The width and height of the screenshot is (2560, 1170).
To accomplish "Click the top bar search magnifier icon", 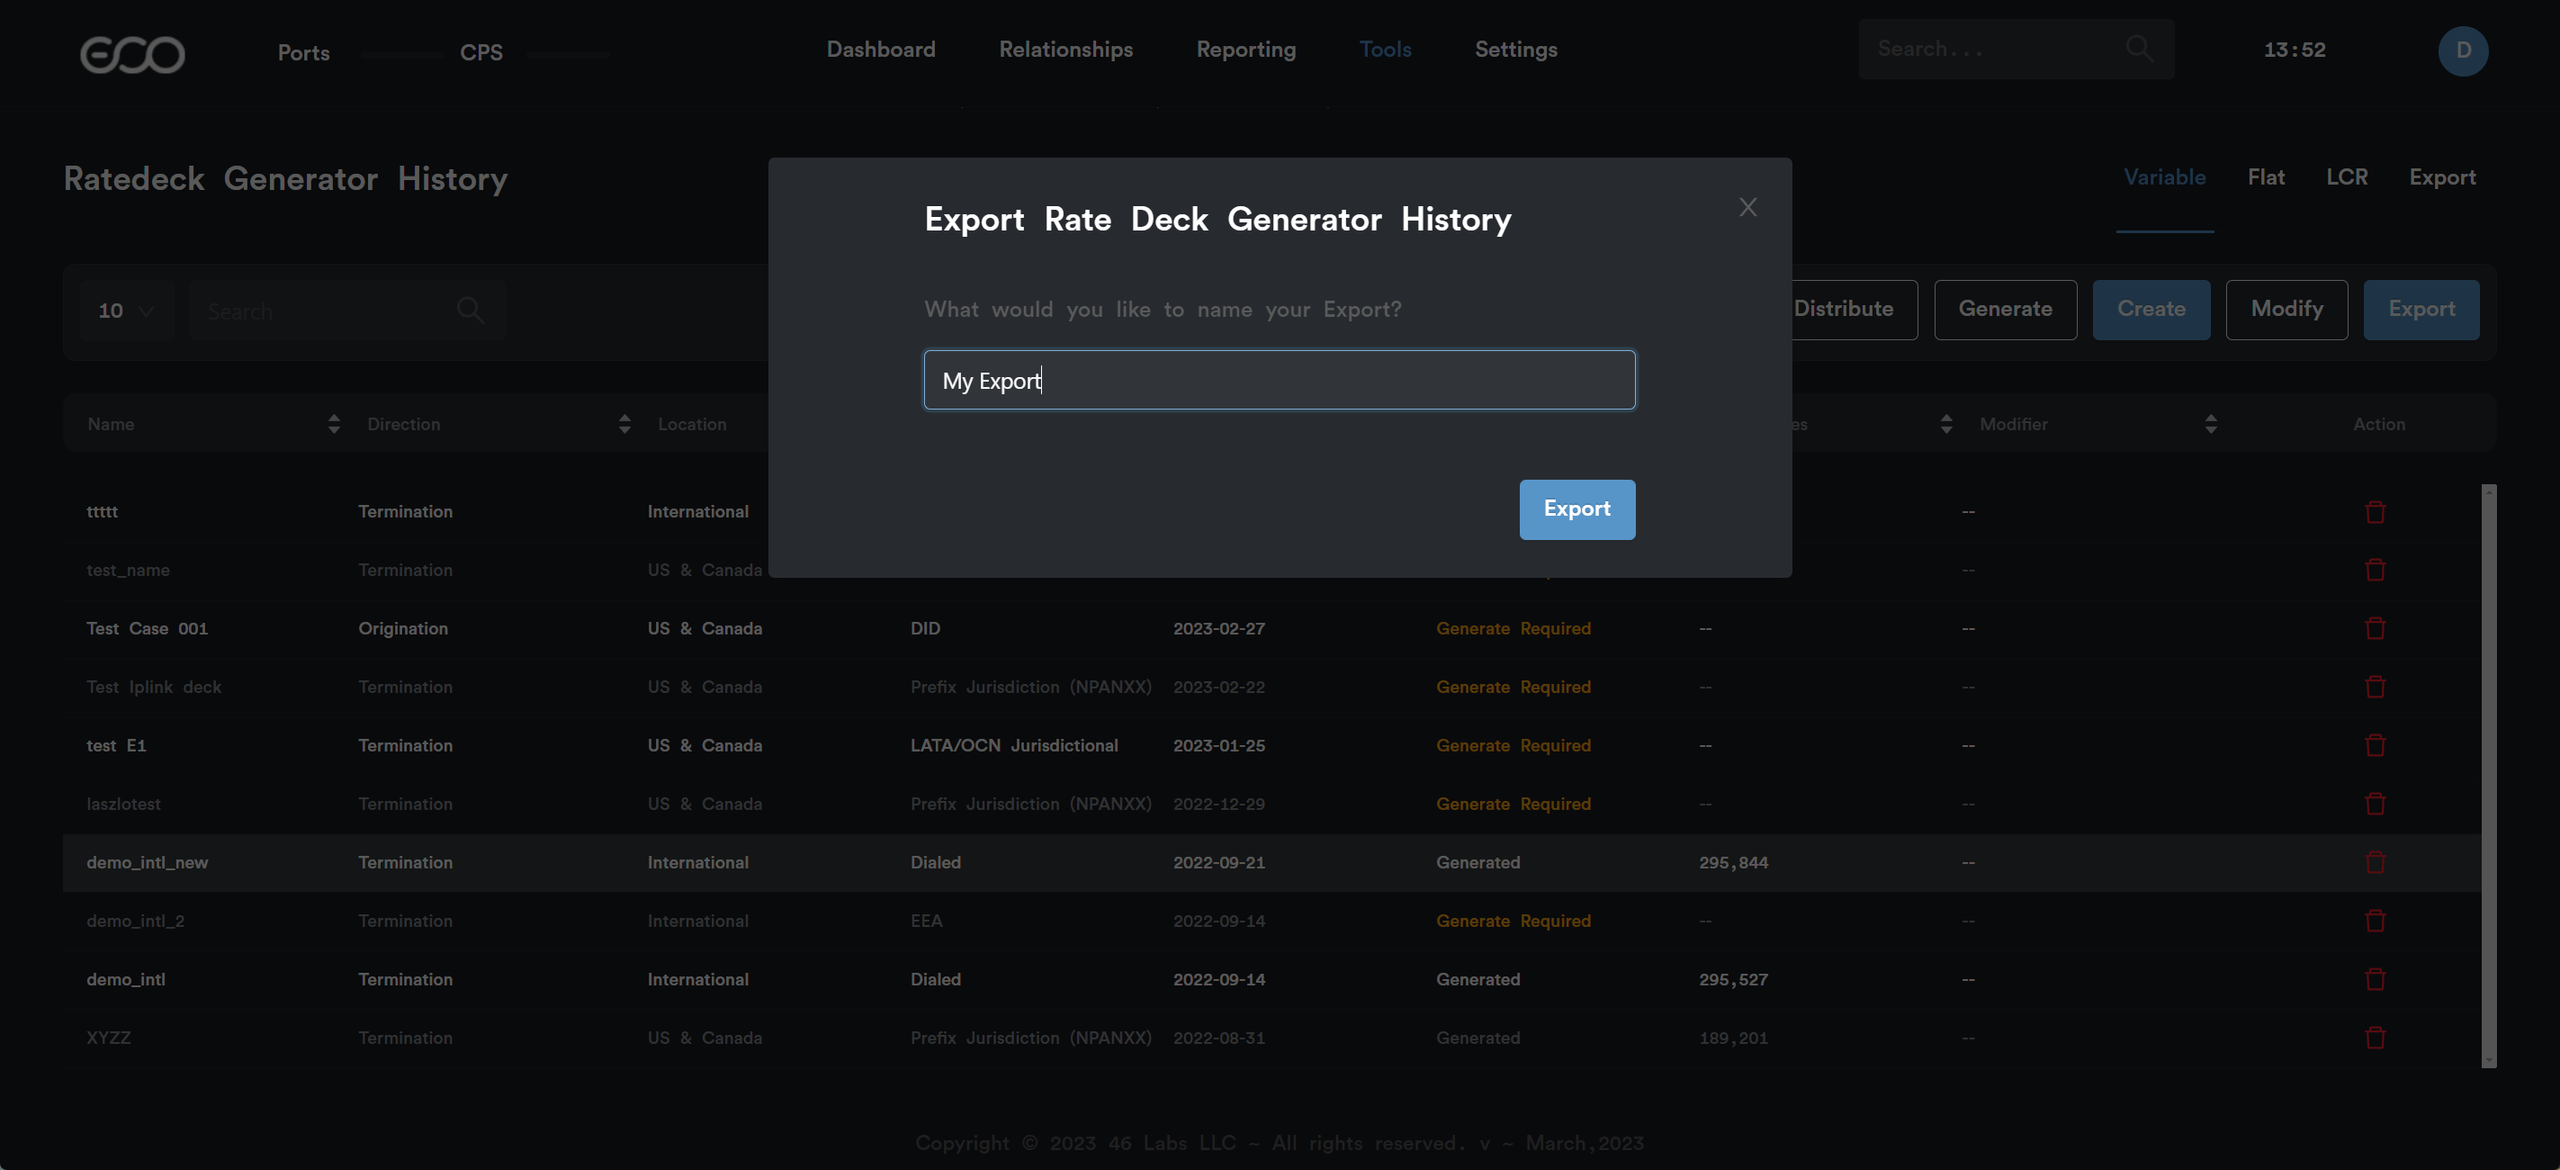I will click(x=2139, y=48).
